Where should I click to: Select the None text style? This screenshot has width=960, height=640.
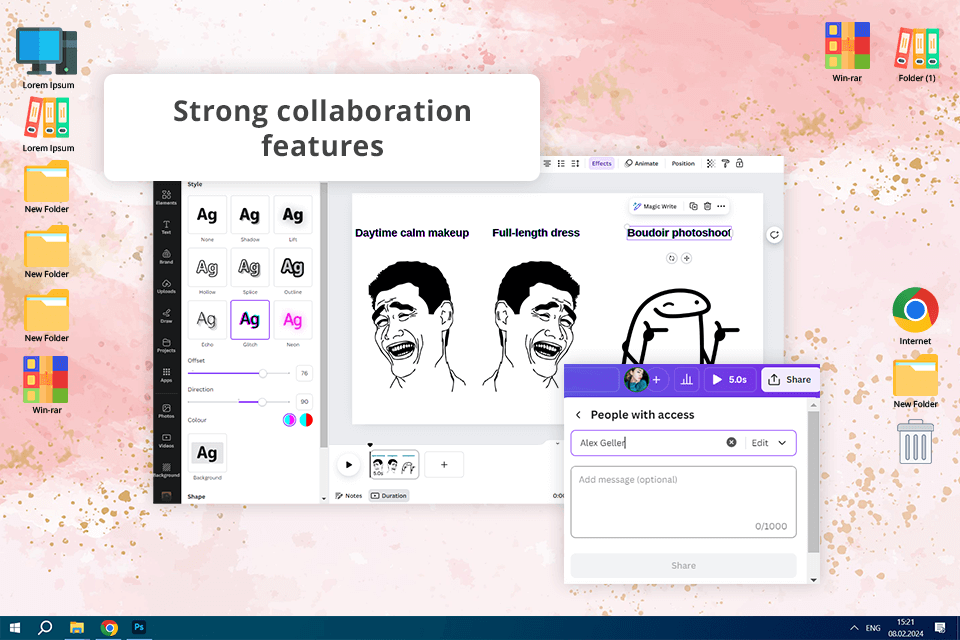click(207, 215)
